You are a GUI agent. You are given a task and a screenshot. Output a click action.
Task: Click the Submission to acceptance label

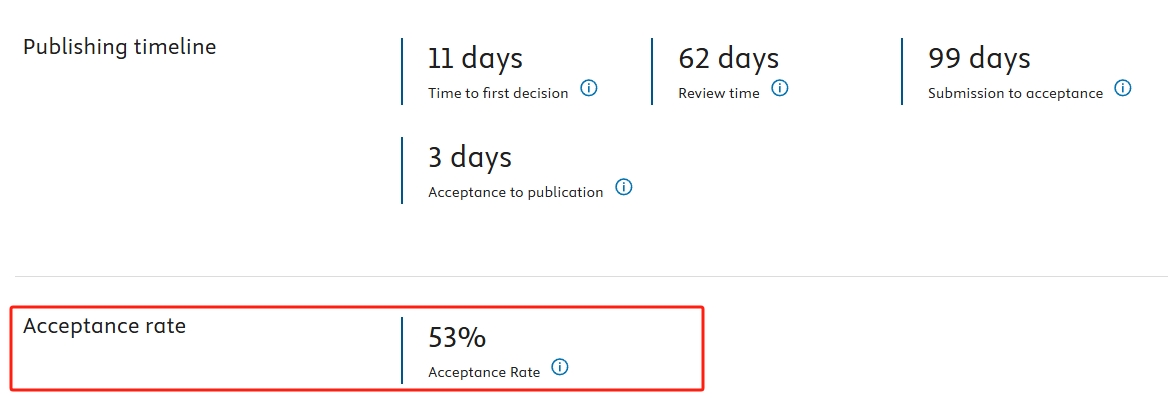[x=1015, y=93]
